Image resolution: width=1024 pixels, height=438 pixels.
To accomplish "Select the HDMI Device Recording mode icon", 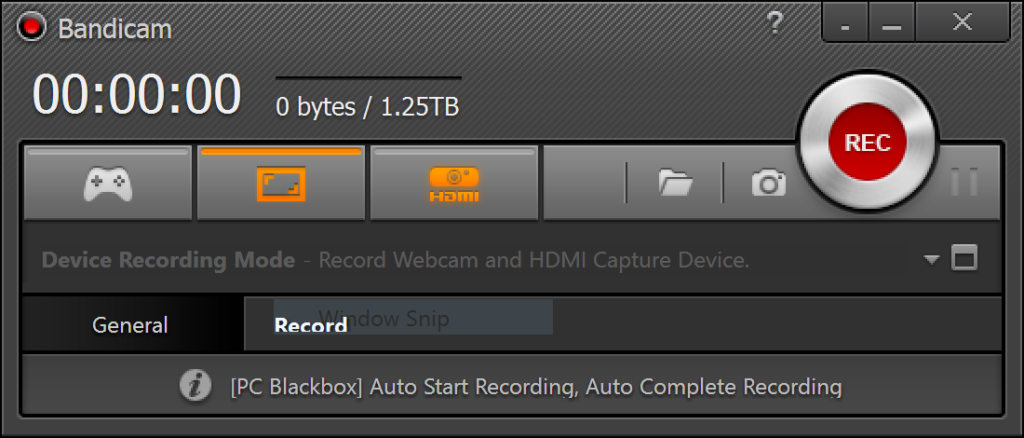I will coord(454,183).
